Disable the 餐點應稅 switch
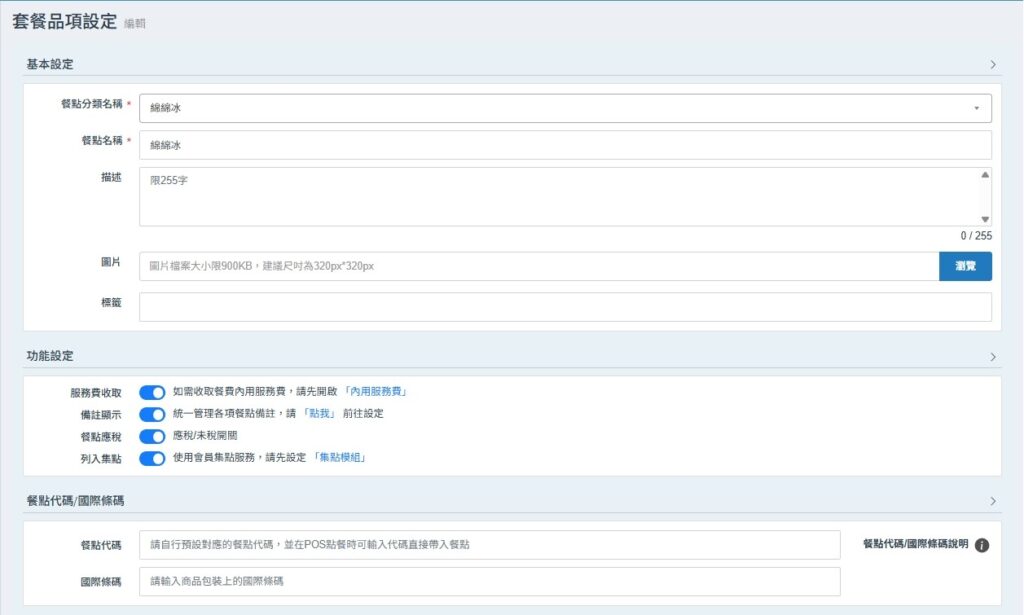The image size is (1024, 615). [152, 436]
